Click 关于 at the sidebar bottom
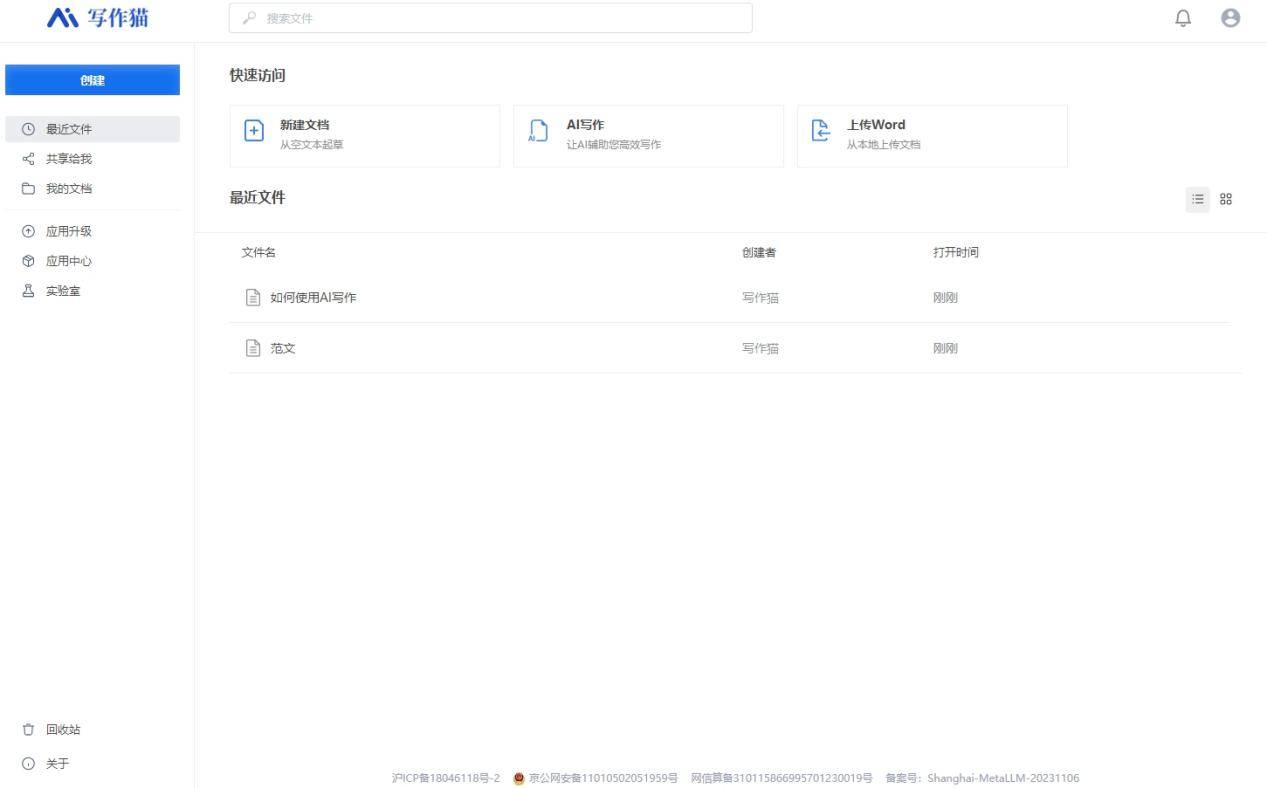Viewport: 1267px width, 788px height. tap(57, 764)
